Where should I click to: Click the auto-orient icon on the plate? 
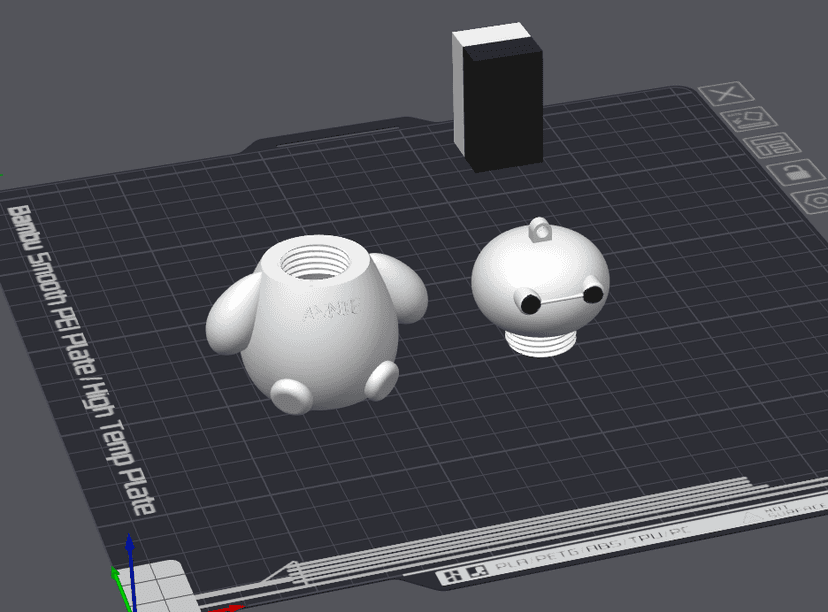coord(749,120)
